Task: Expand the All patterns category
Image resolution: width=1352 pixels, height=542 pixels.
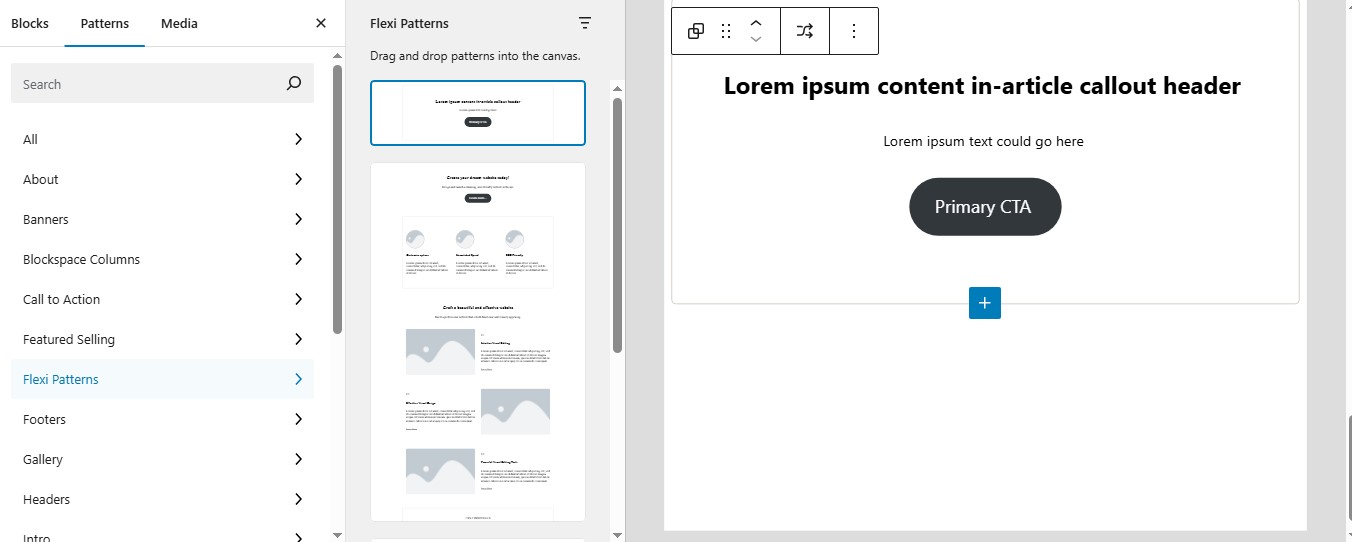Action: click(x=162, y=139)
